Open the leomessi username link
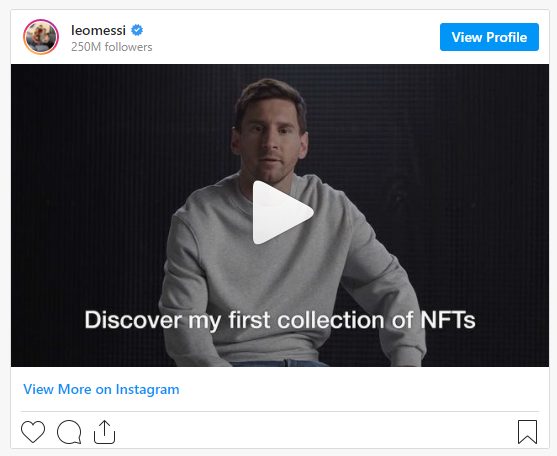The width and height of the screenshot is (557, 456). 98,31
